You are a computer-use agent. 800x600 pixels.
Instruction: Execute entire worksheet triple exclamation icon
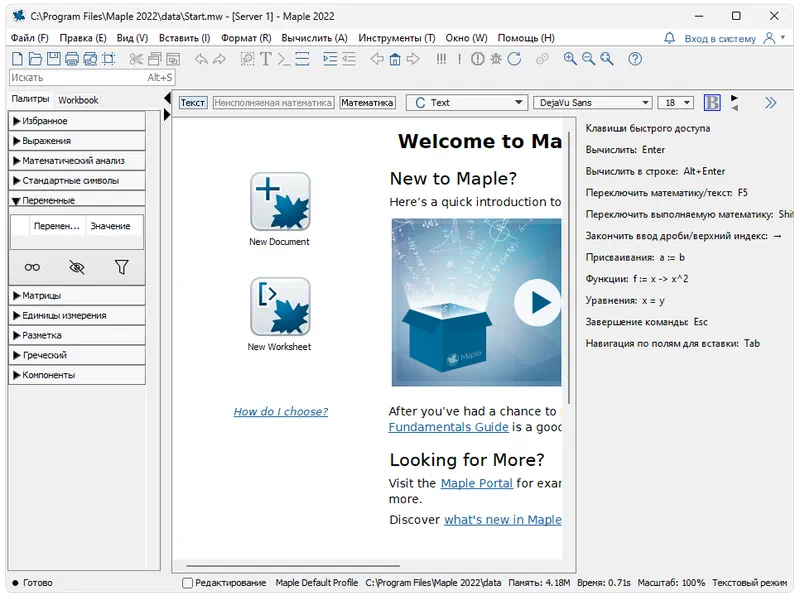pyautogui.click(x=441, y=59)
